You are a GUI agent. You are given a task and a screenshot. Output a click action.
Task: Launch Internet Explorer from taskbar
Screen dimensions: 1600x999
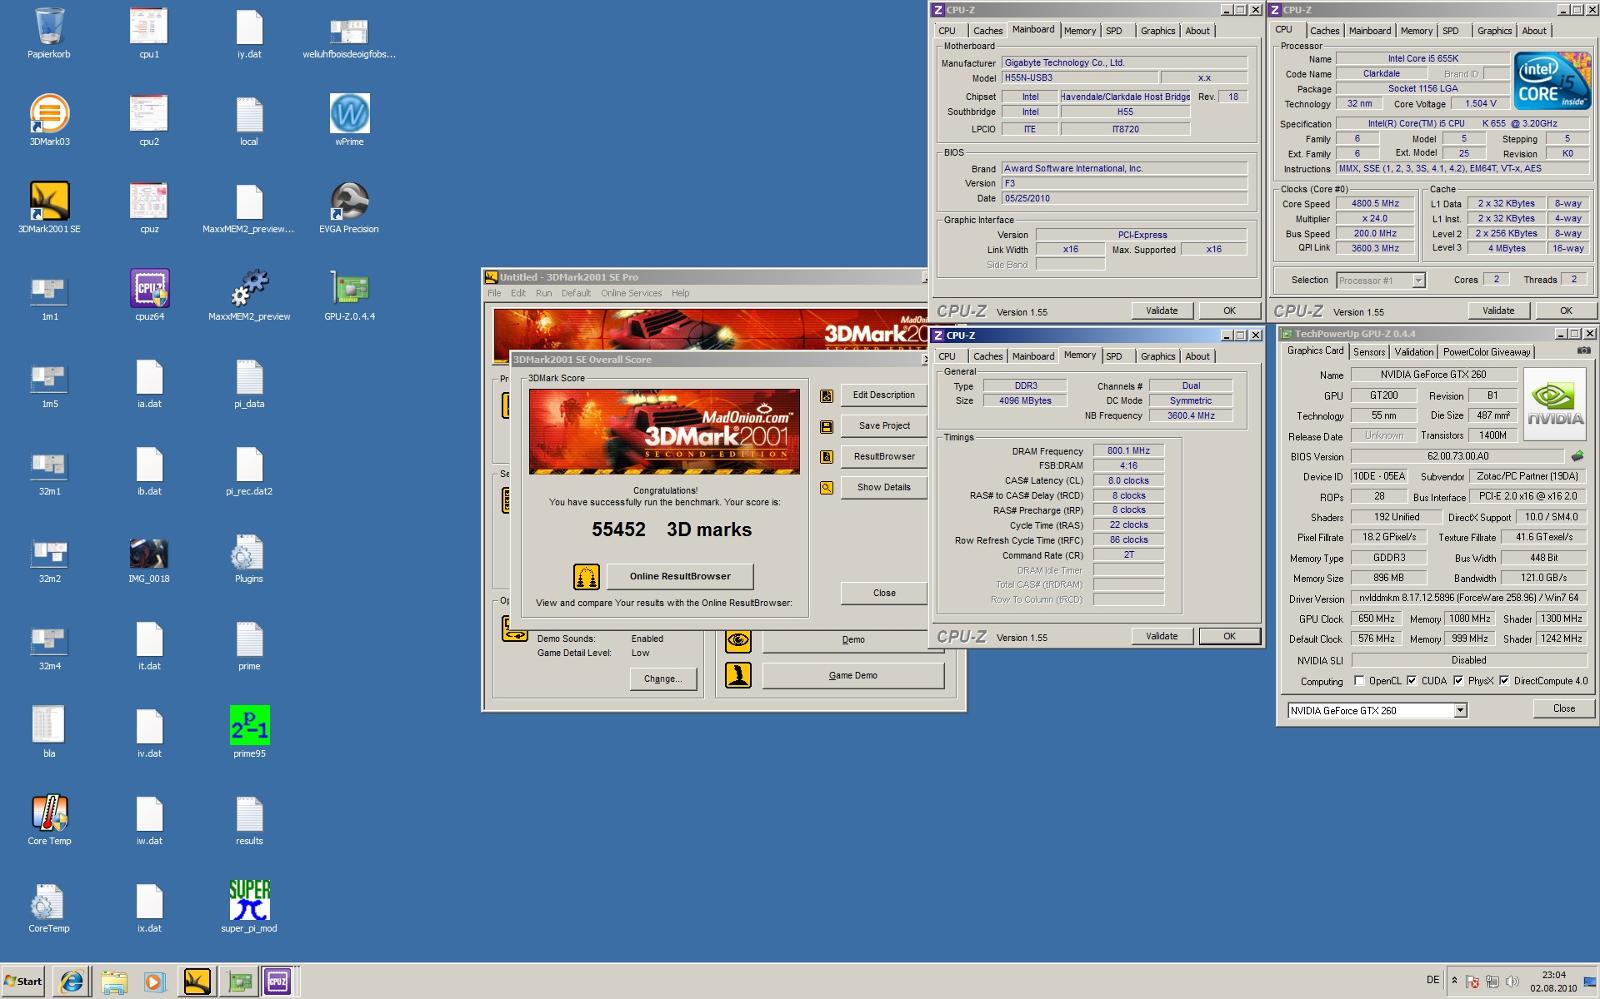72,982
